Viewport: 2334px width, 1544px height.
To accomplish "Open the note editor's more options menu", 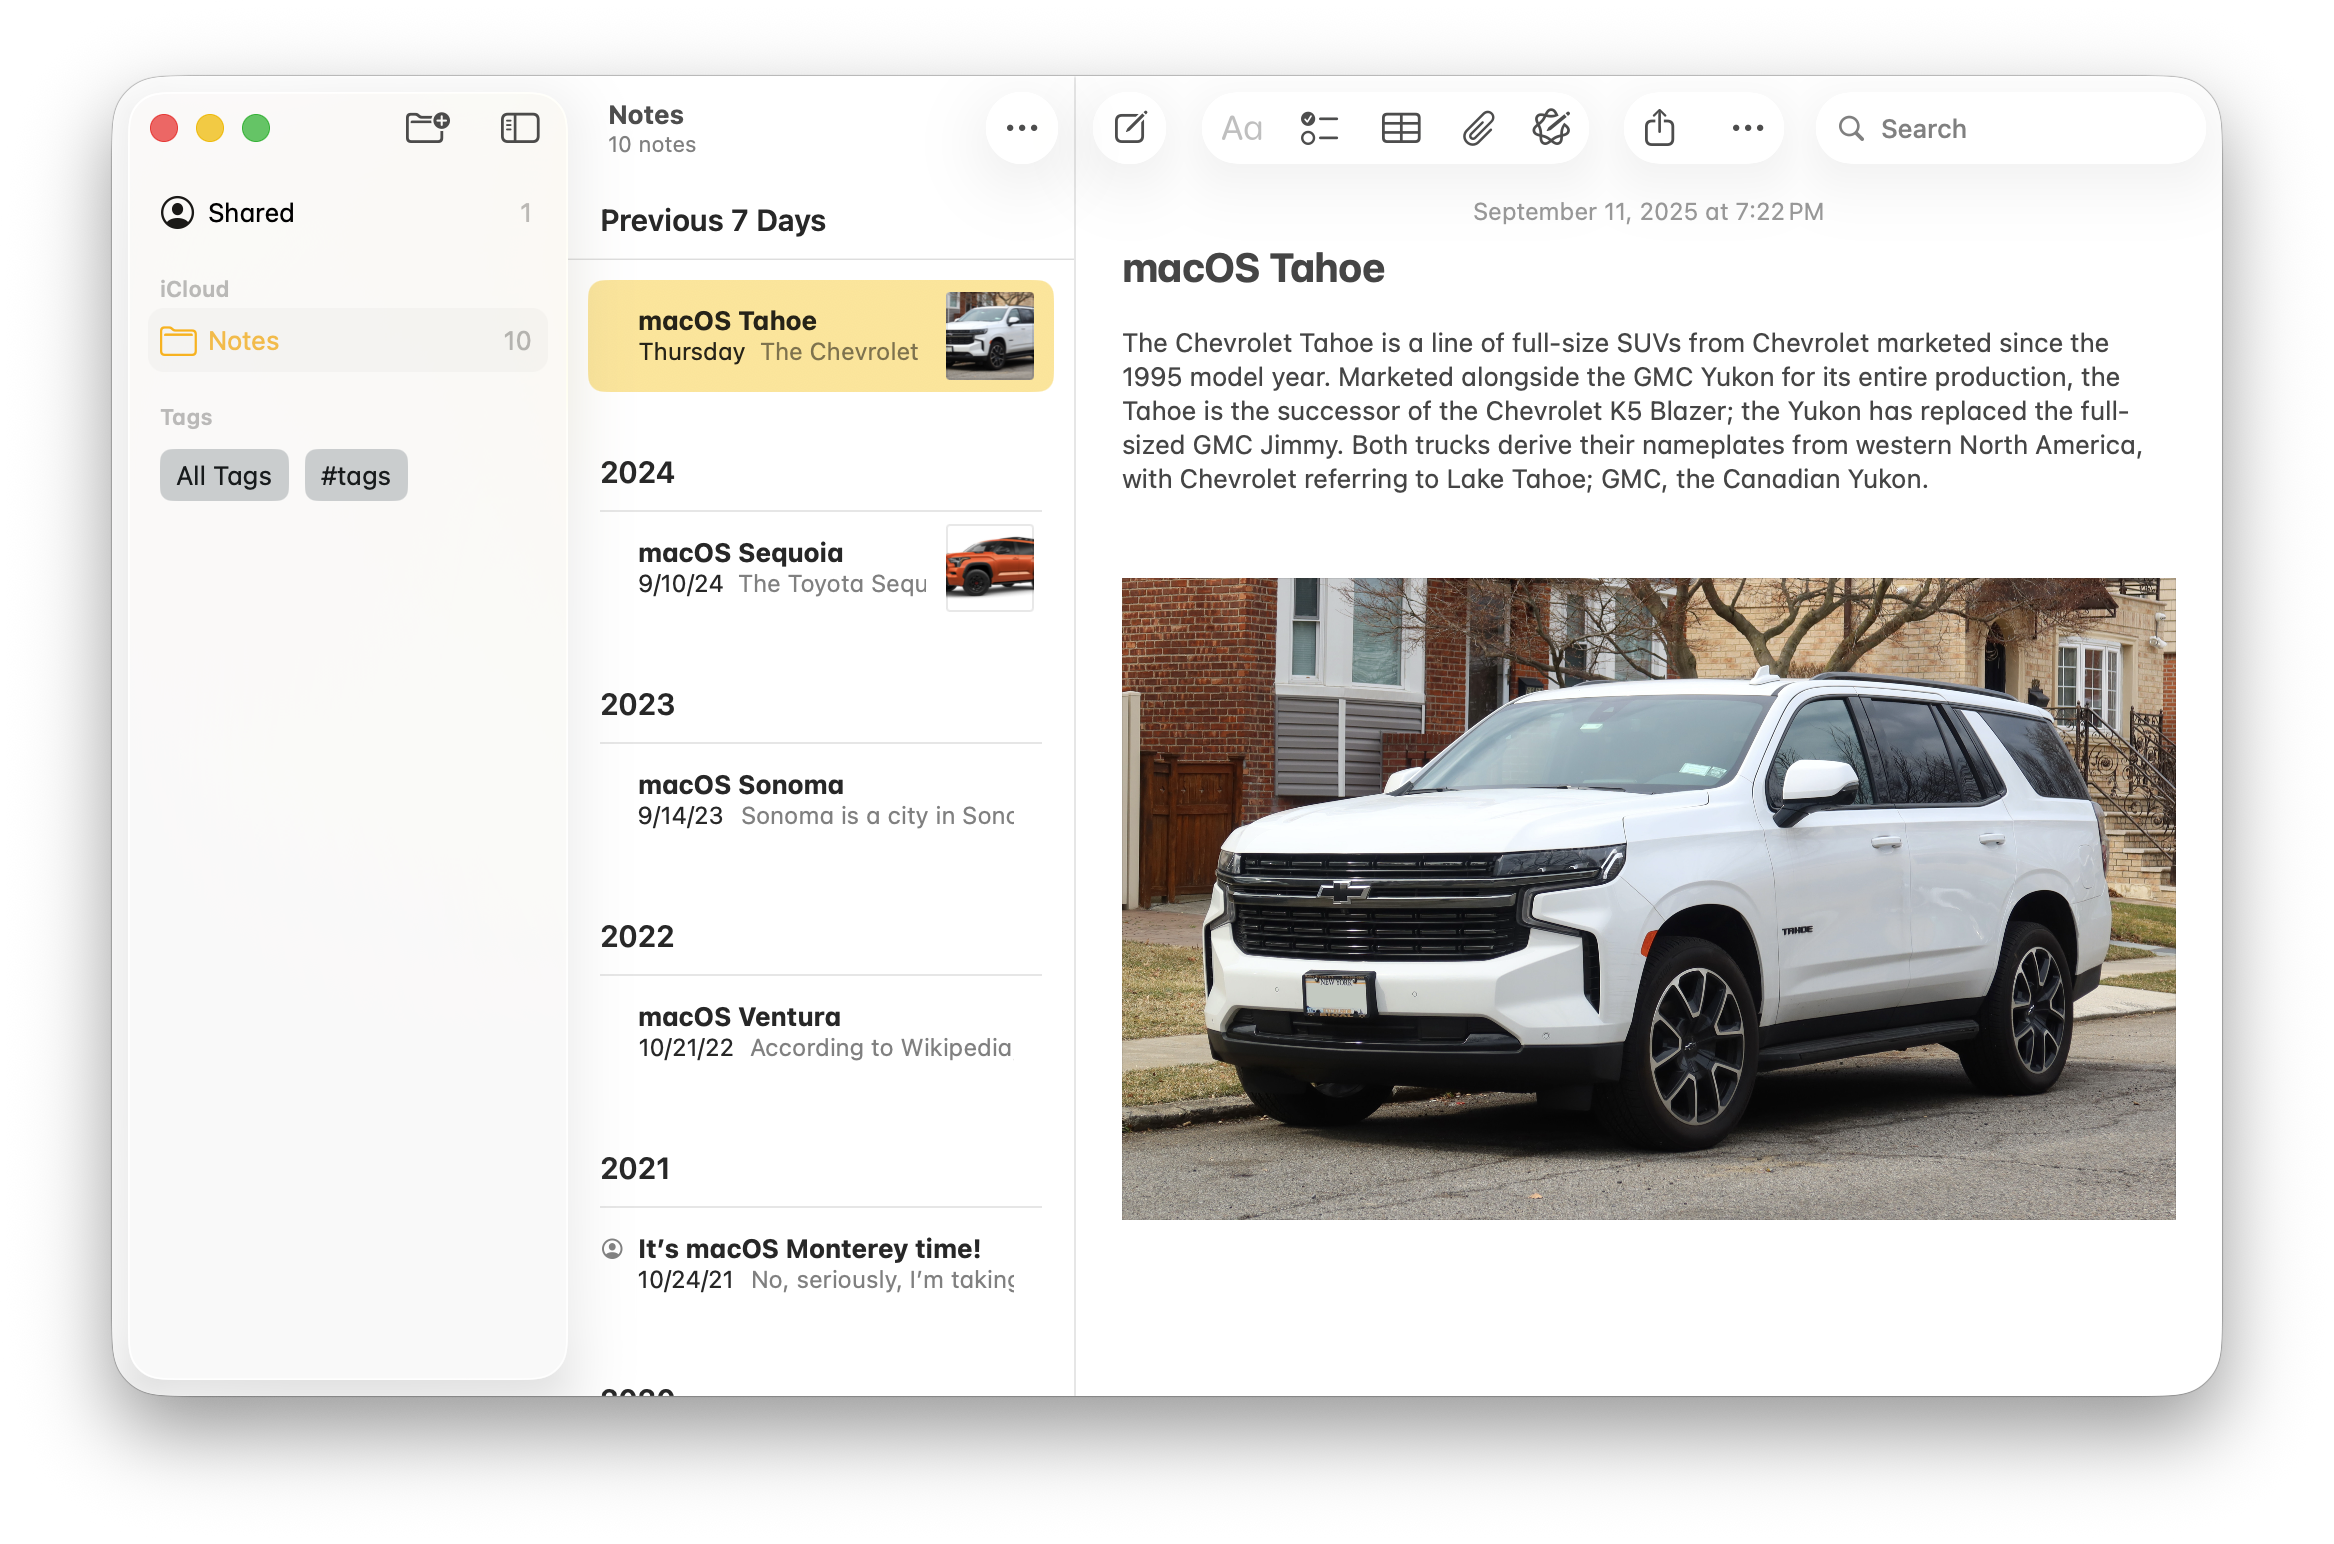I will 1747,128.
